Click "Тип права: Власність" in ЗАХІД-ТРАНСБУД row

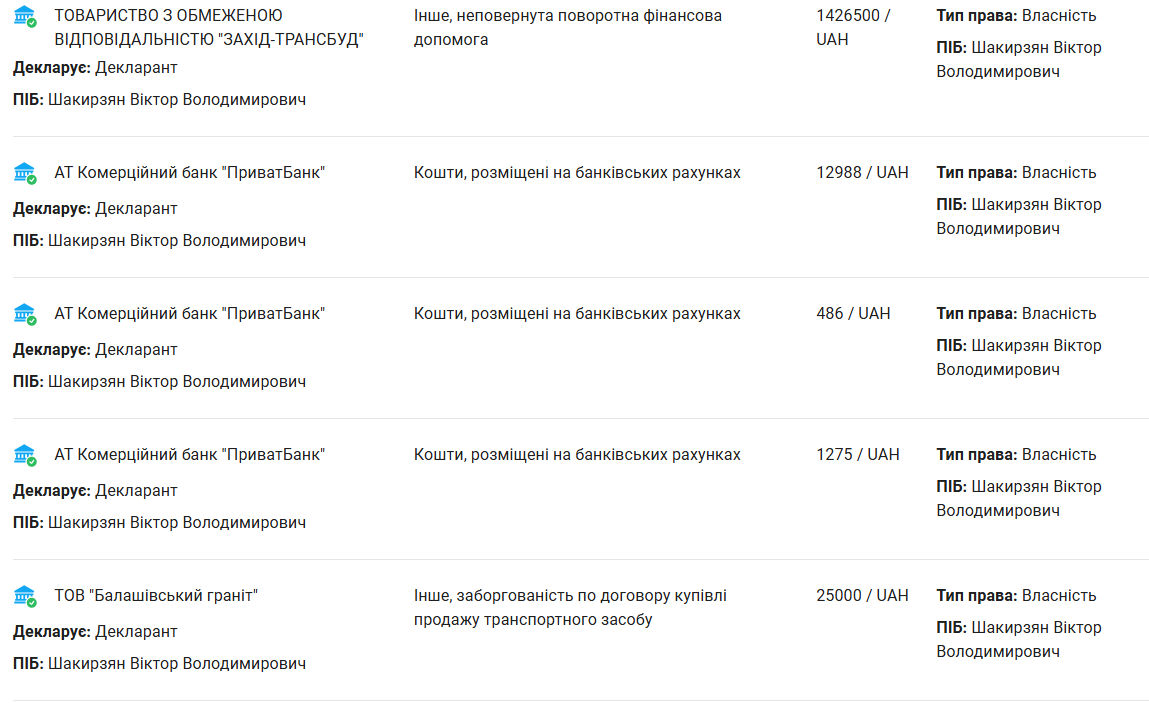click(x=1016, y=16)
